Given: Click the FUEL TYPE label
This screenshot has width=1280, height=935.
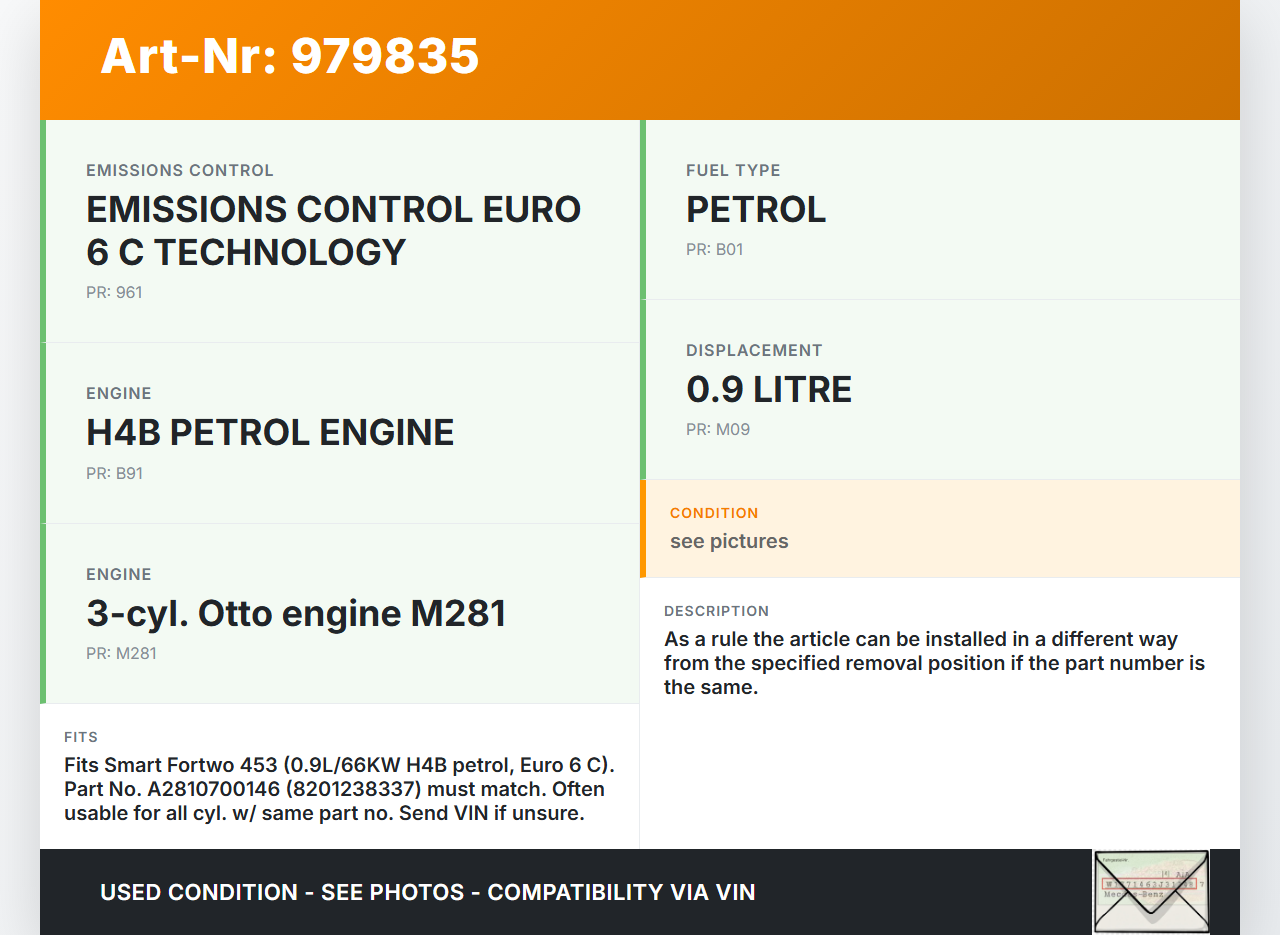Looking at the screenshot, I should [733, 171].
